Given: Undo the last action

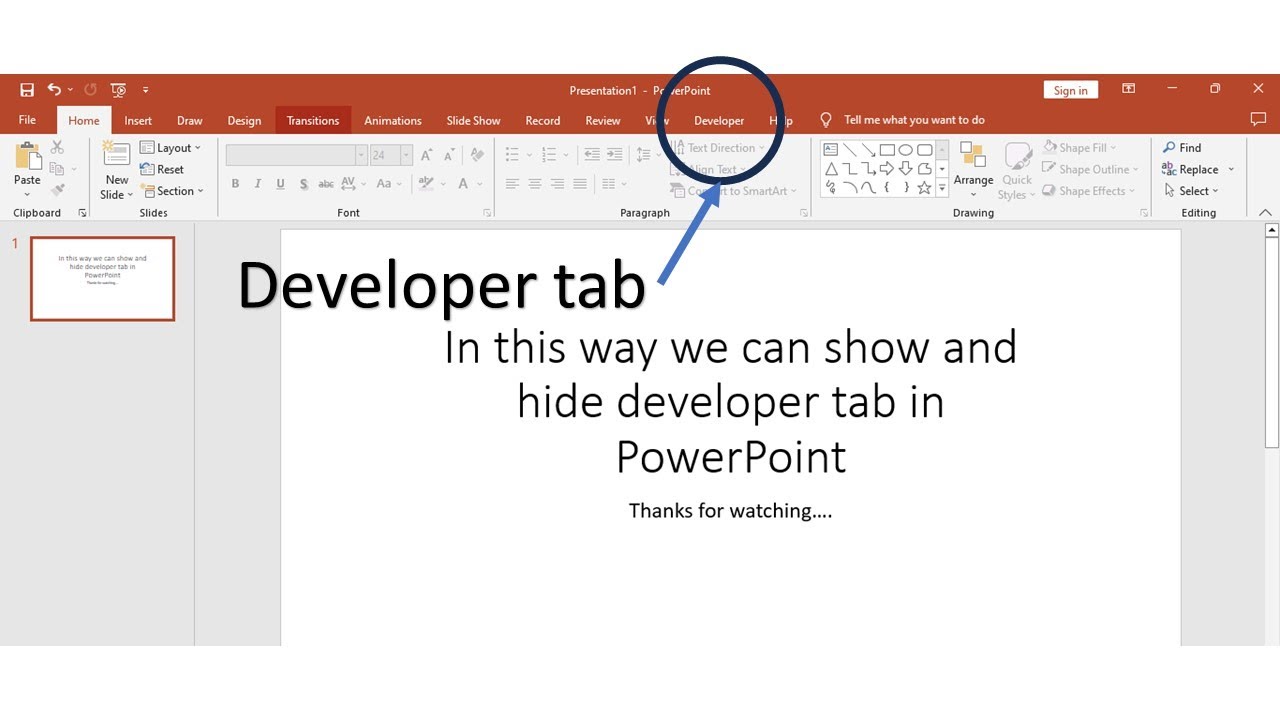Looking at the screenshot, I should pyautogui.click(x=54, y=90).
